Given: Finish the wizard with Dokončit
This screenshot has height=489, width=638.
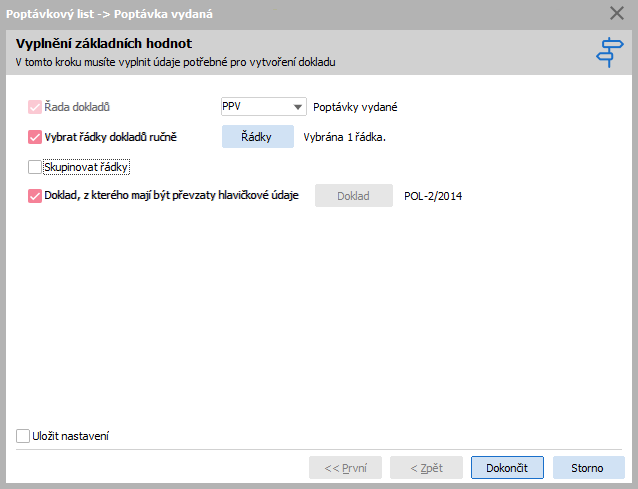Looking at the screenshot, I should [x=507, y=467].
